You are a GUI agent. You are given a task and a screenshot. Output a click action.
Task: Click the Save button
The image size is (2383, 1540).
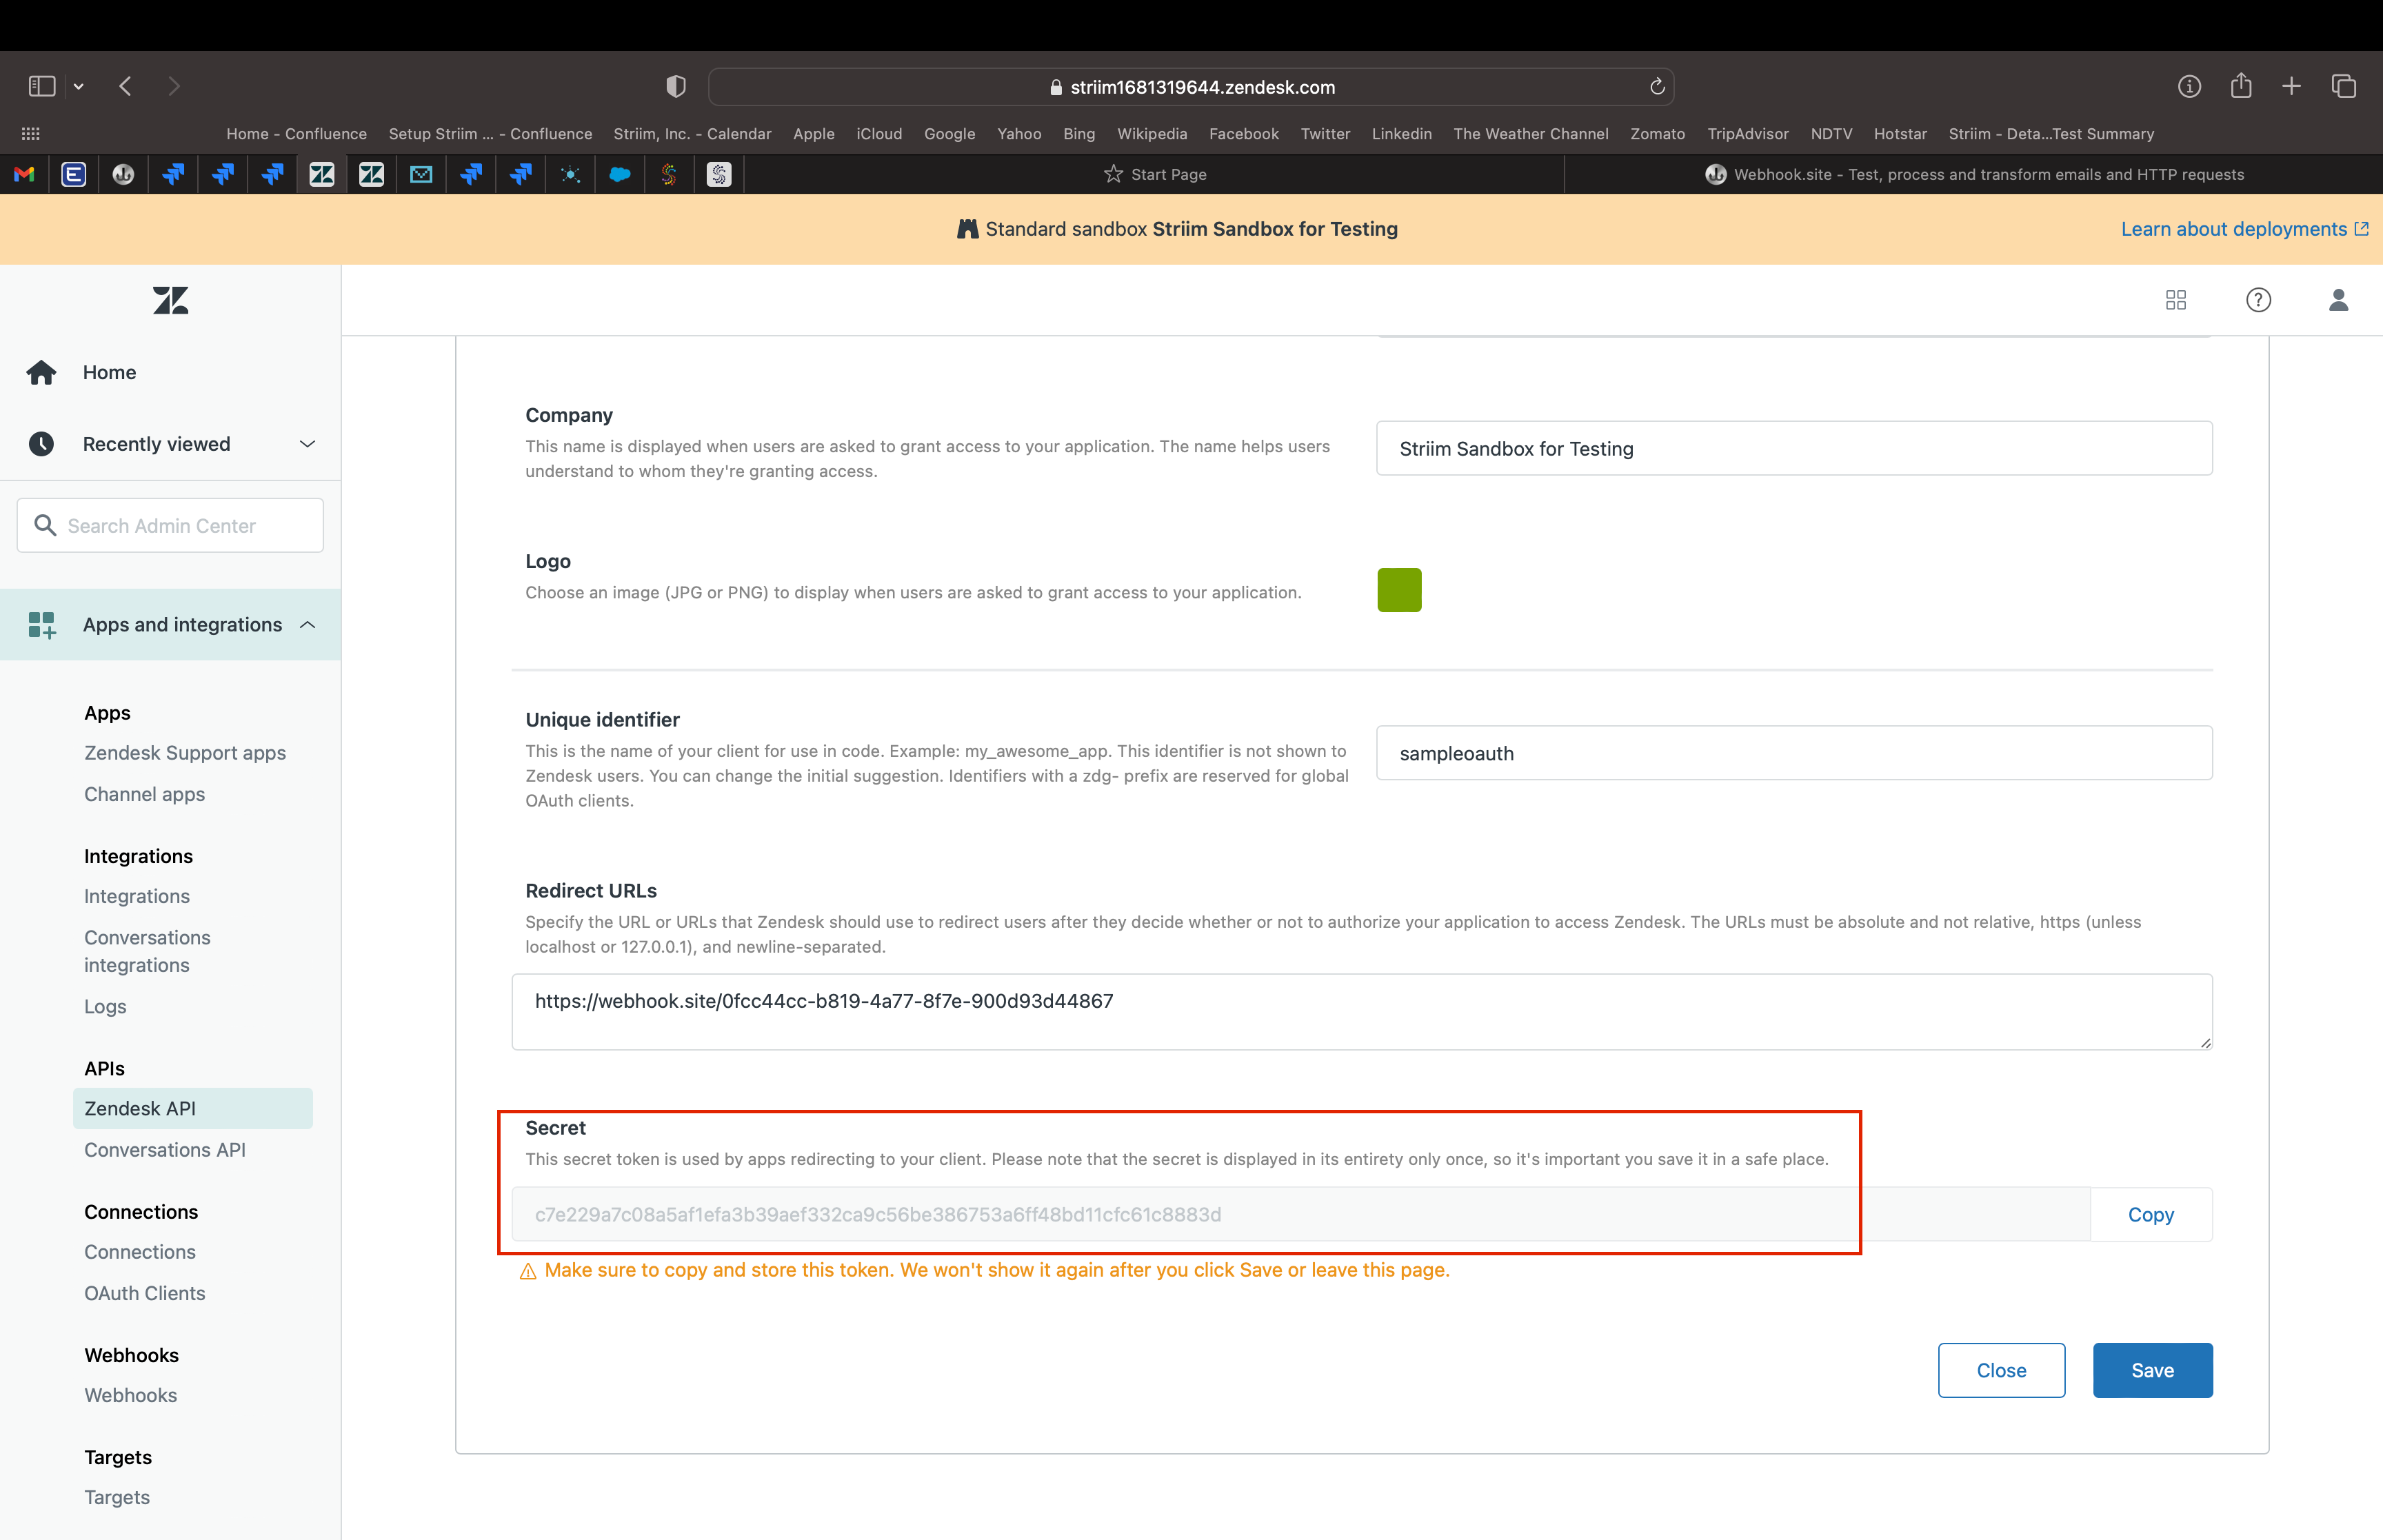click(2152, 1370)
